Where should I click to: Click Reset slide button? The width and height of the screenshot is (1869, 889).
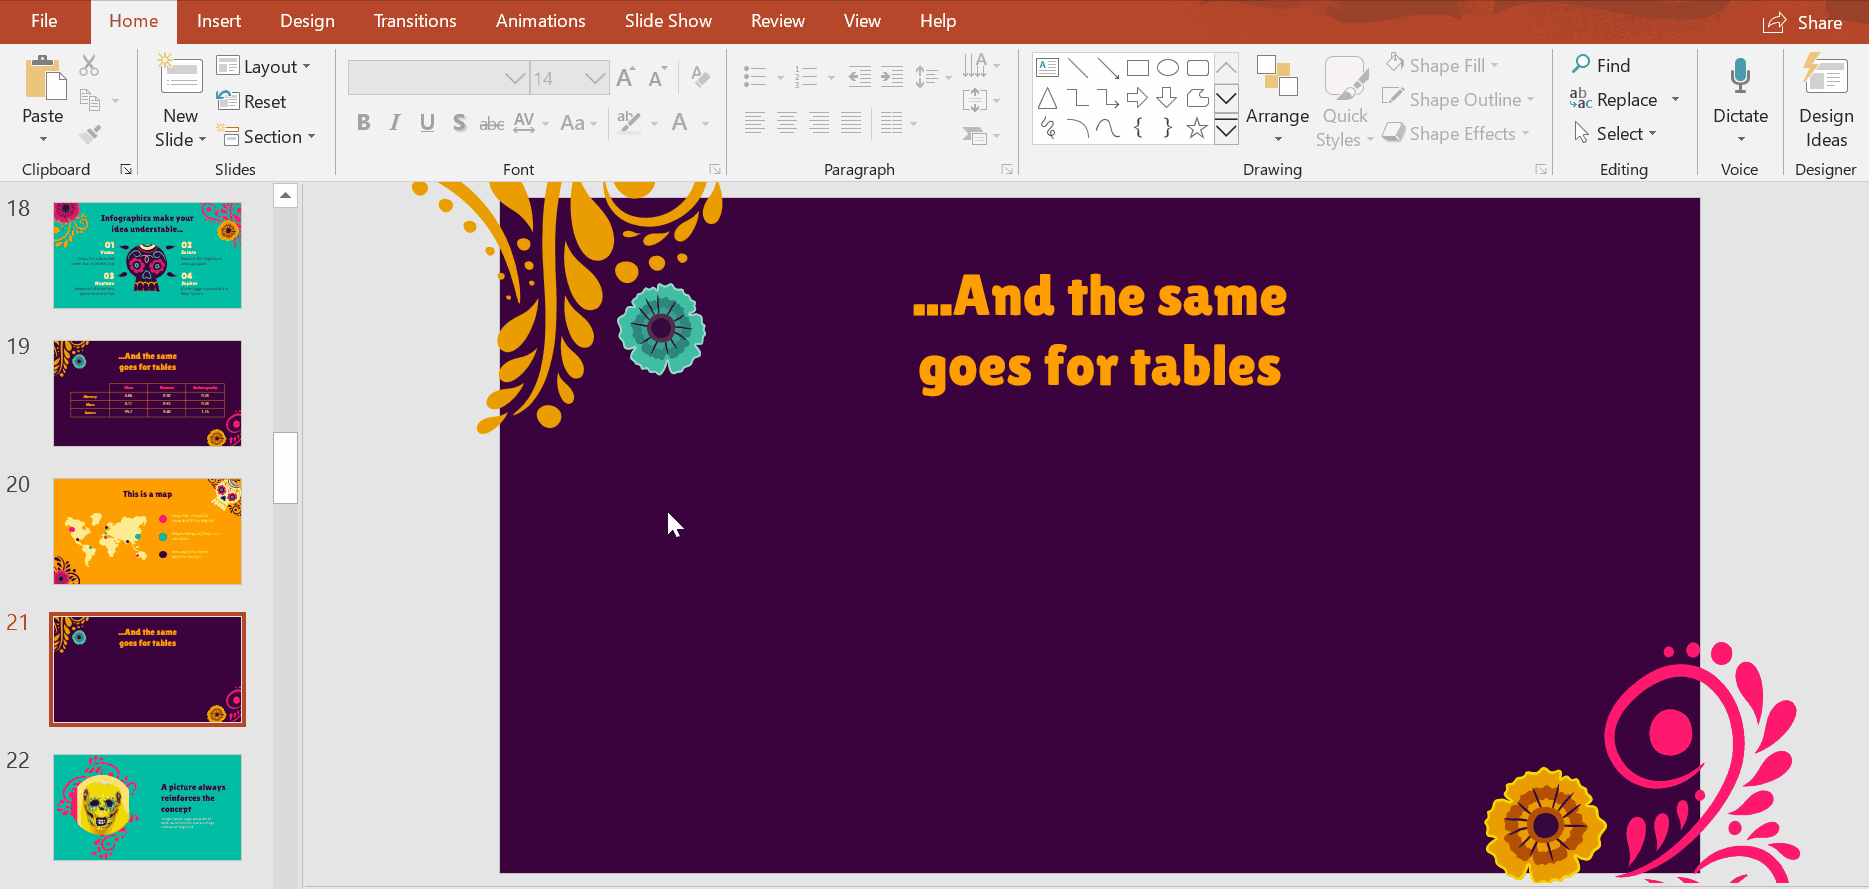253,102
